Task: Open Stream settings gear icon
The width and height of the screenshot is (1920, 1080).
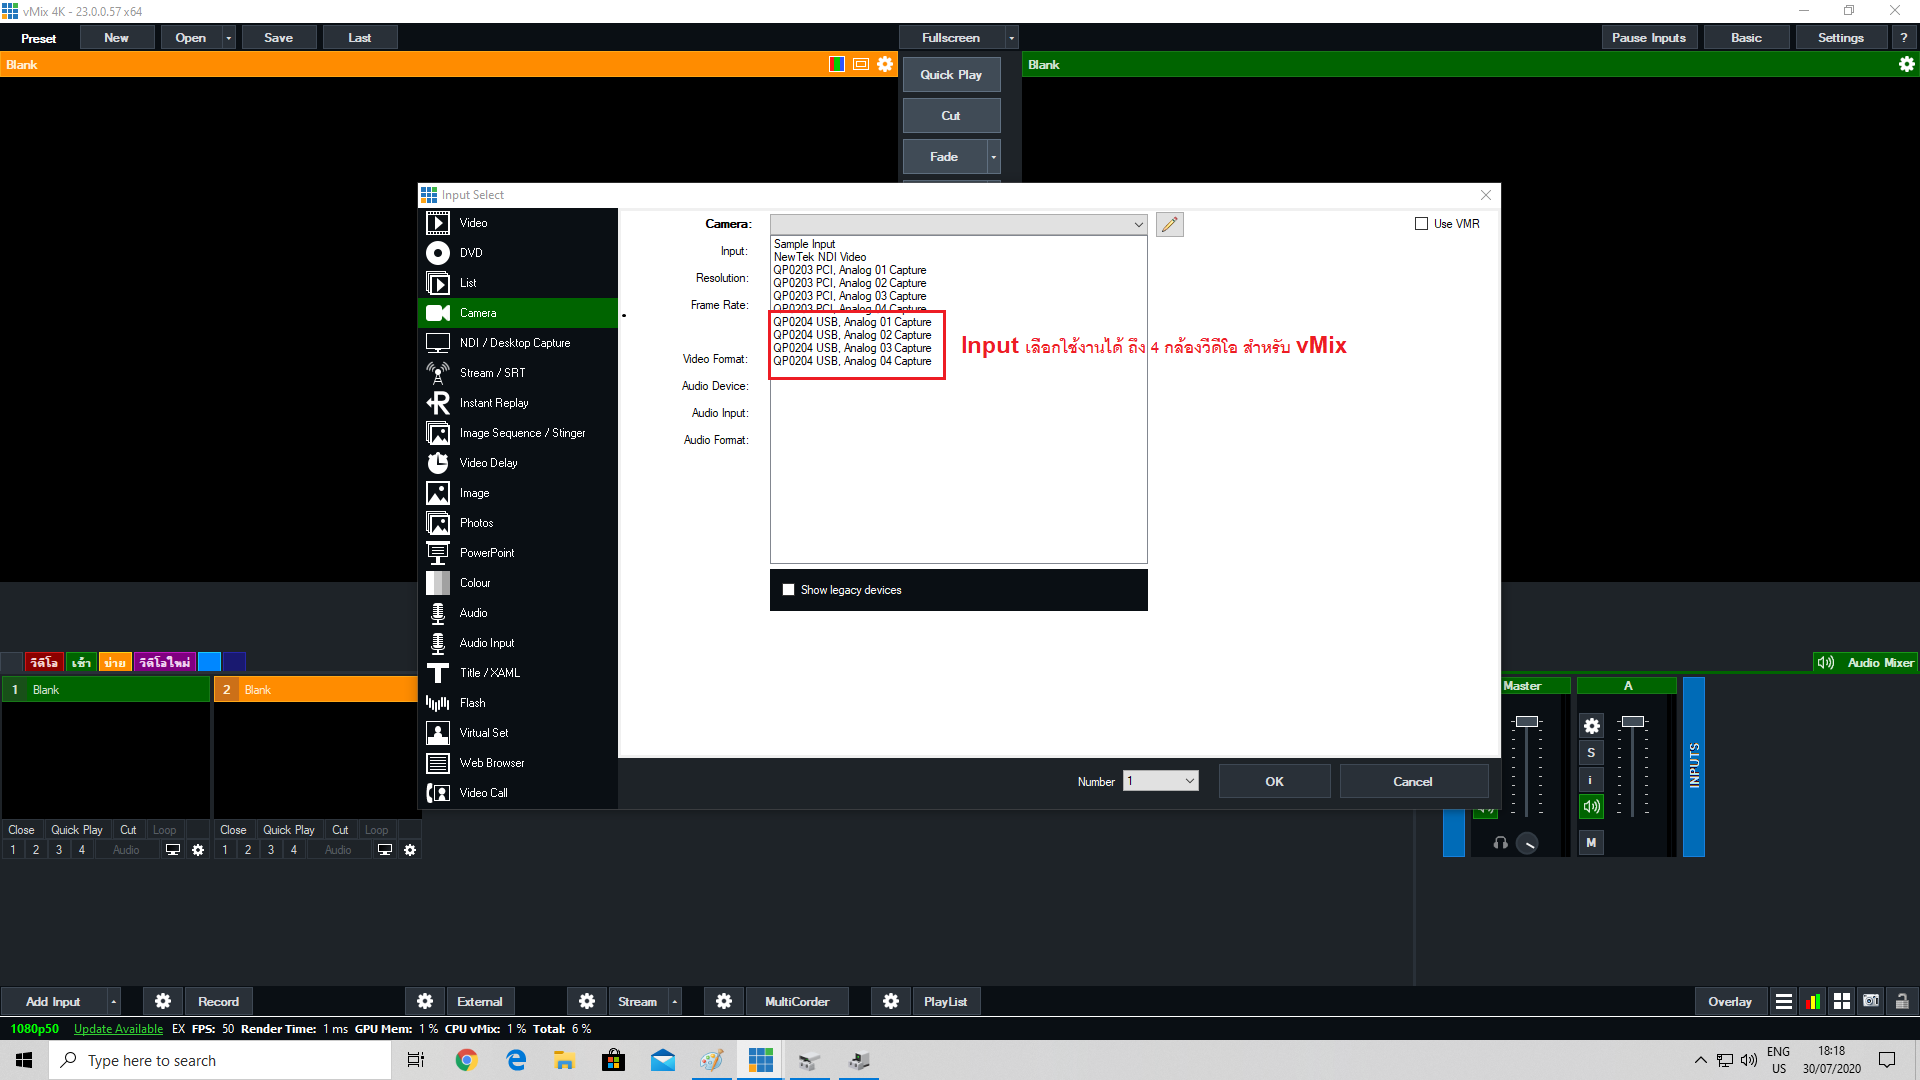Action: pyautogui.click(x=587, y=1001)
